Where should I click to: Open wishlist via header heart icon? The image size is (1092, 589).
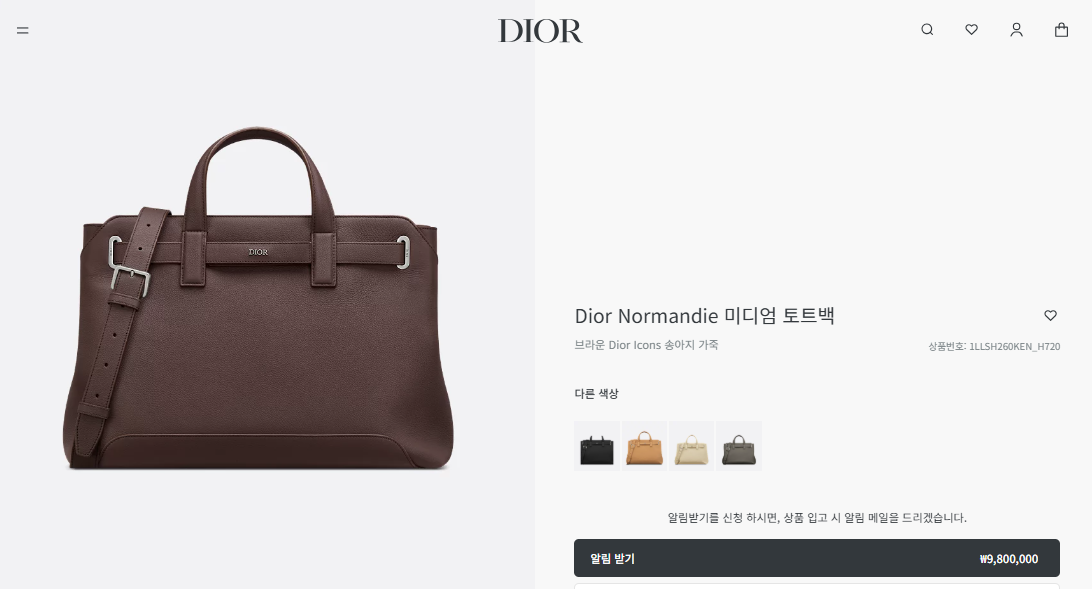pos(972,29)
